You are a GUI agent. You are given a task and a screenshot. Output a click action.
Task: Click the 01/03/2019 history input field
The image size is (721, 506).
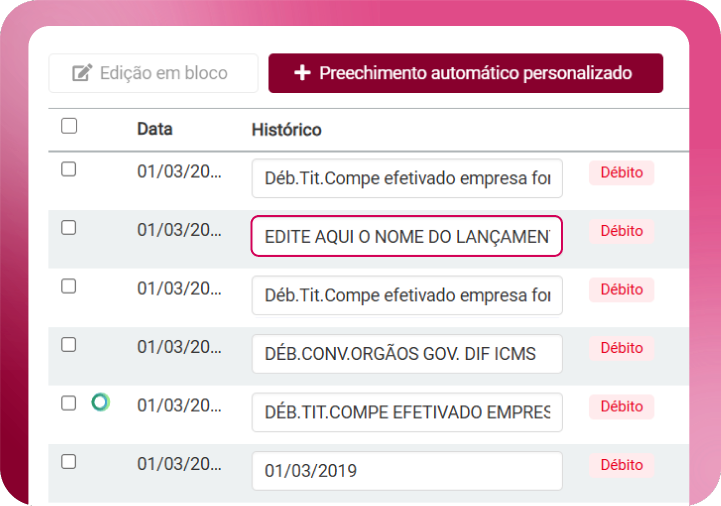[x=407, y=470]
